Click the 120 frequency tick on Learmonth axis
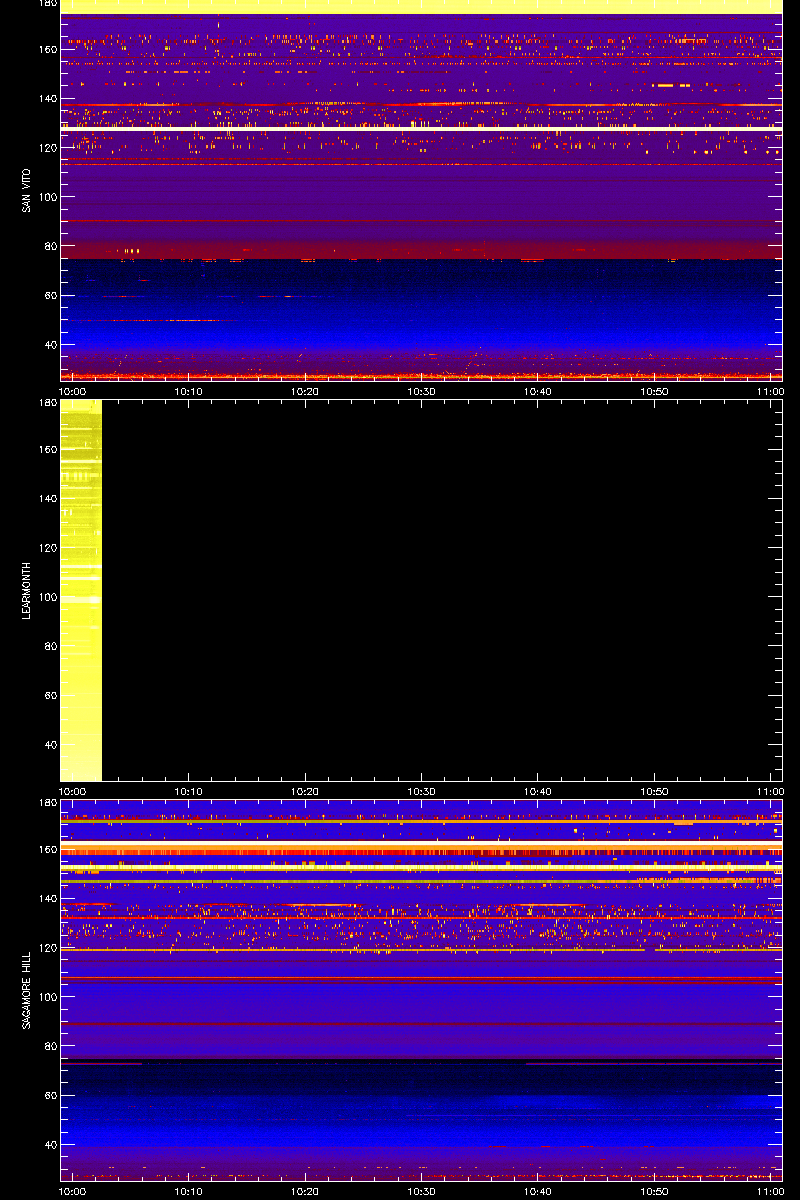 click(47, 547)
